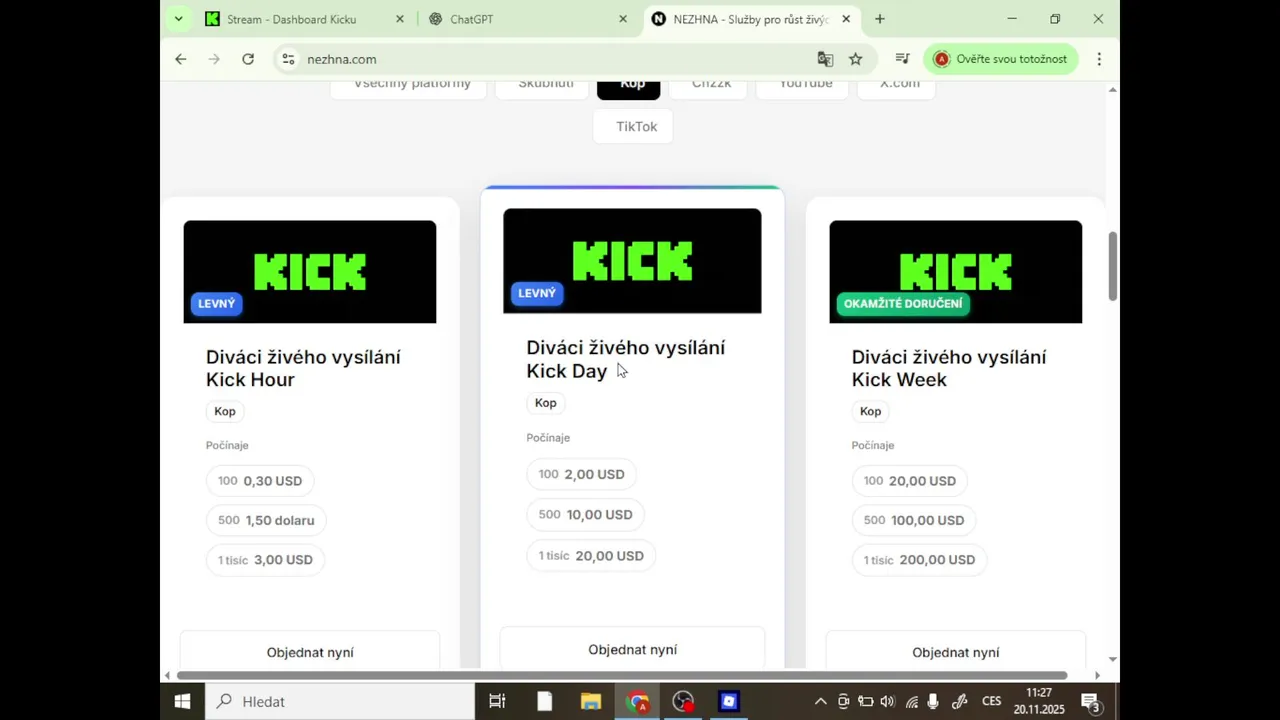This screenshot has width=1280, height=720.
Task: Click the Hledat taskbar search box
Action: 340,701
